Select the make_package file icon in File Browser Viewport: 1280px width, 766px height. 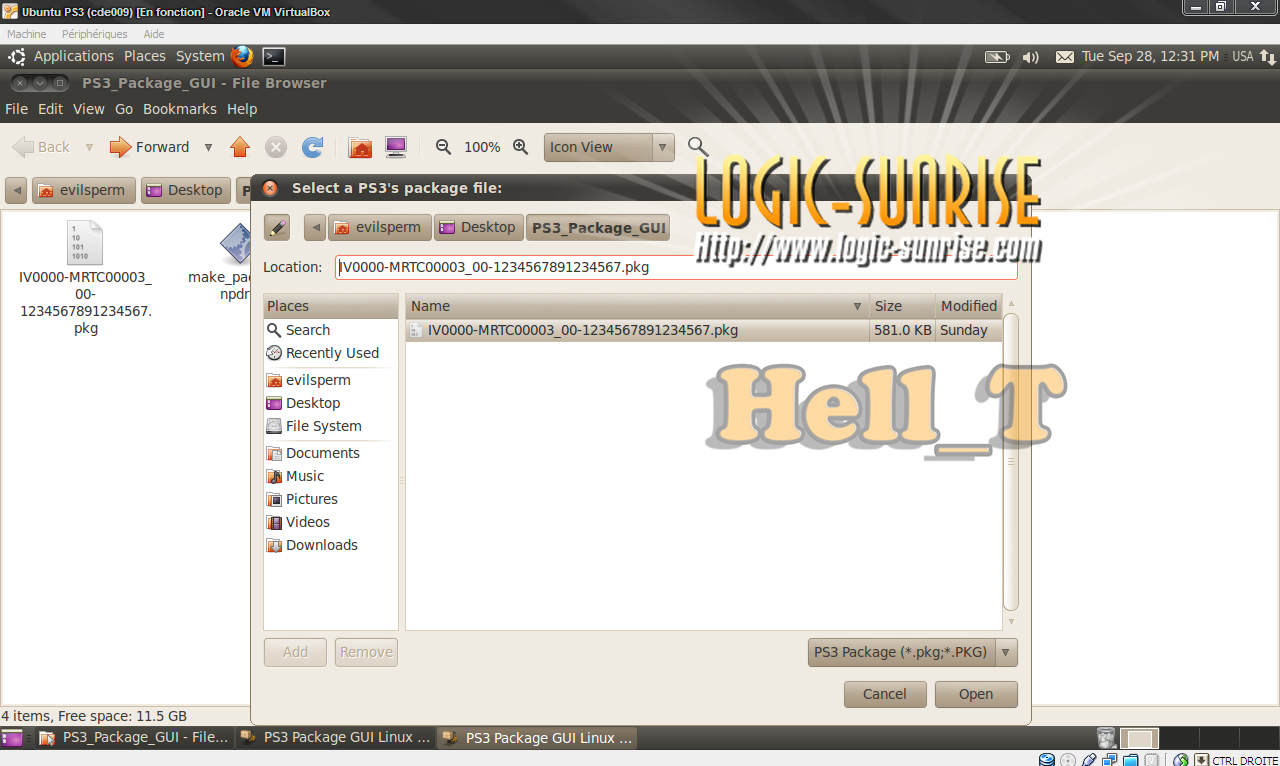point(236,243)
